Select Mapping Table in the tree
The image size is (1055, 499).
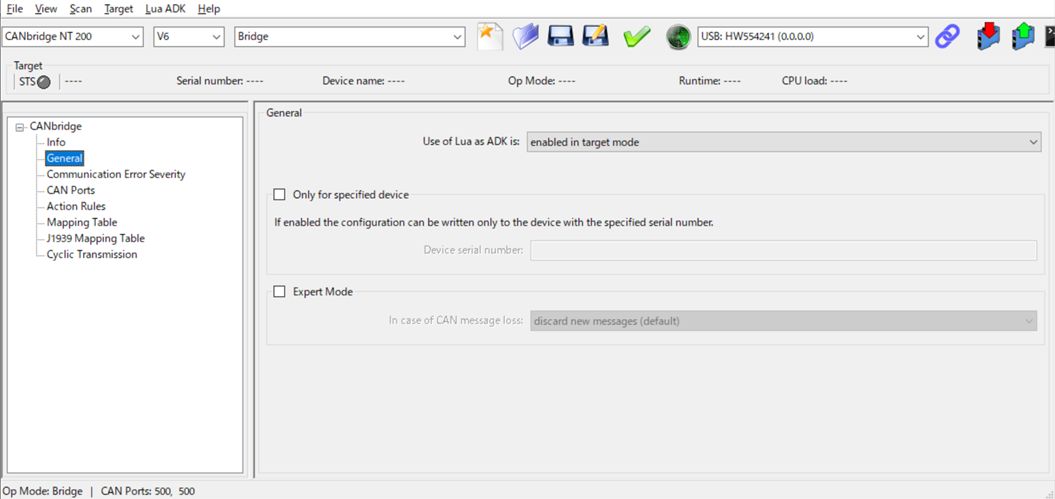coord(82,222)
